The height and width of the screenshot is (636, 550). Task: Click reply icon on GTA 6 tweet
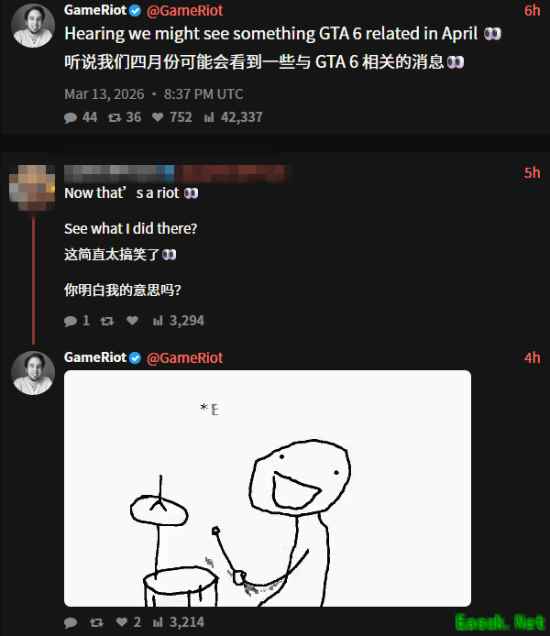[71, 118]
